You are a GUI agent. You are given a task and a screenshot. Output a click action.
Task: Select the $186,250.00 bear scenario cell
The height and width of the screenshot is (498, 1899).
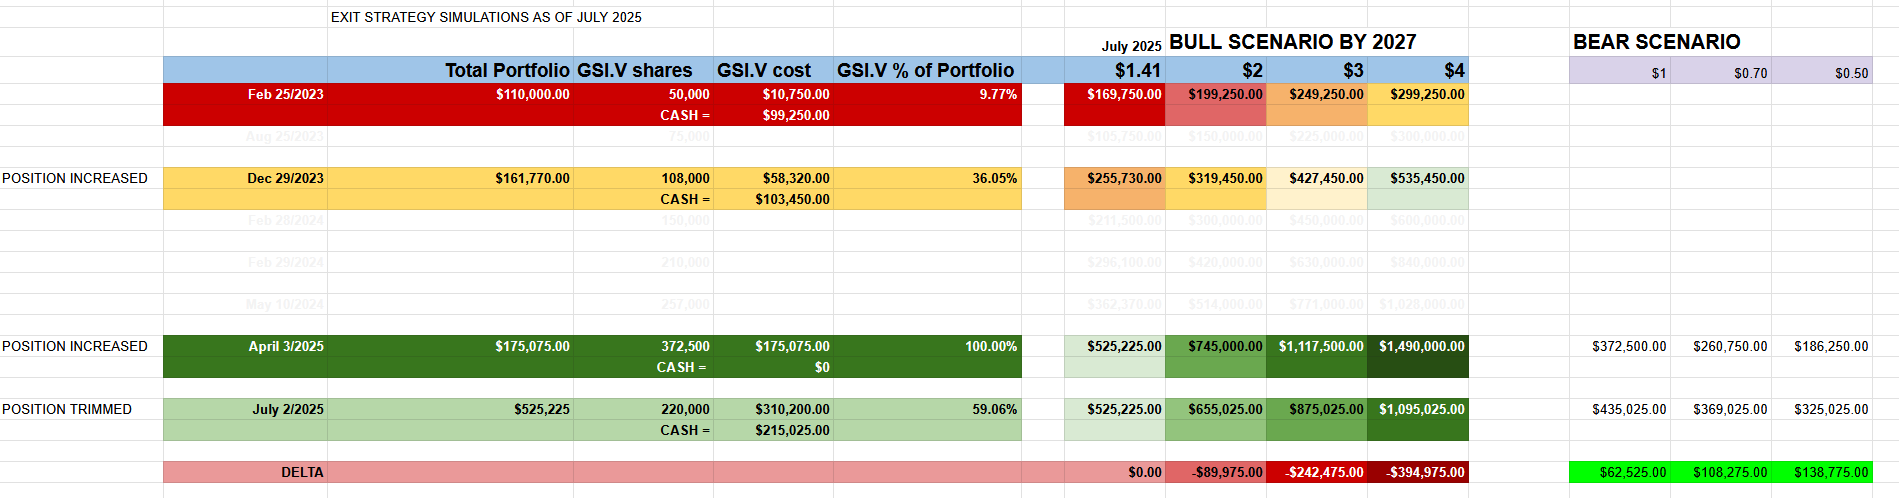(1822, 346)
